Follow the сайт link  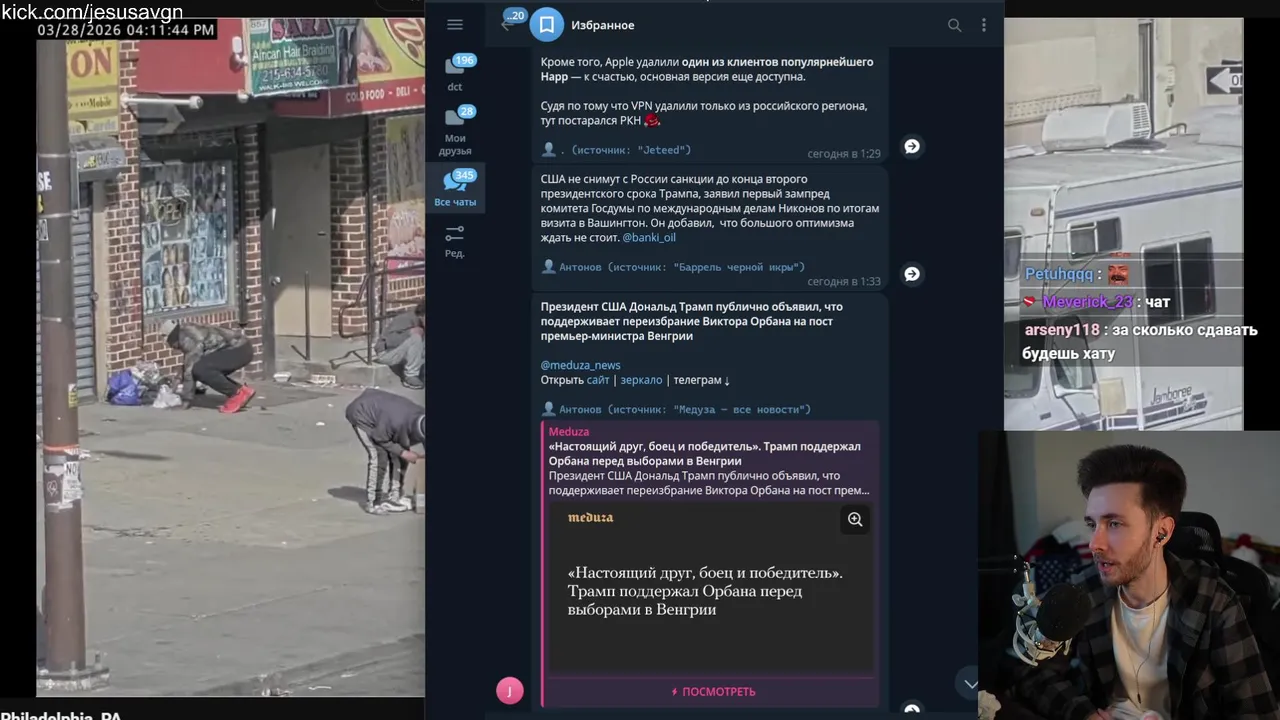[x=598, y=380]
